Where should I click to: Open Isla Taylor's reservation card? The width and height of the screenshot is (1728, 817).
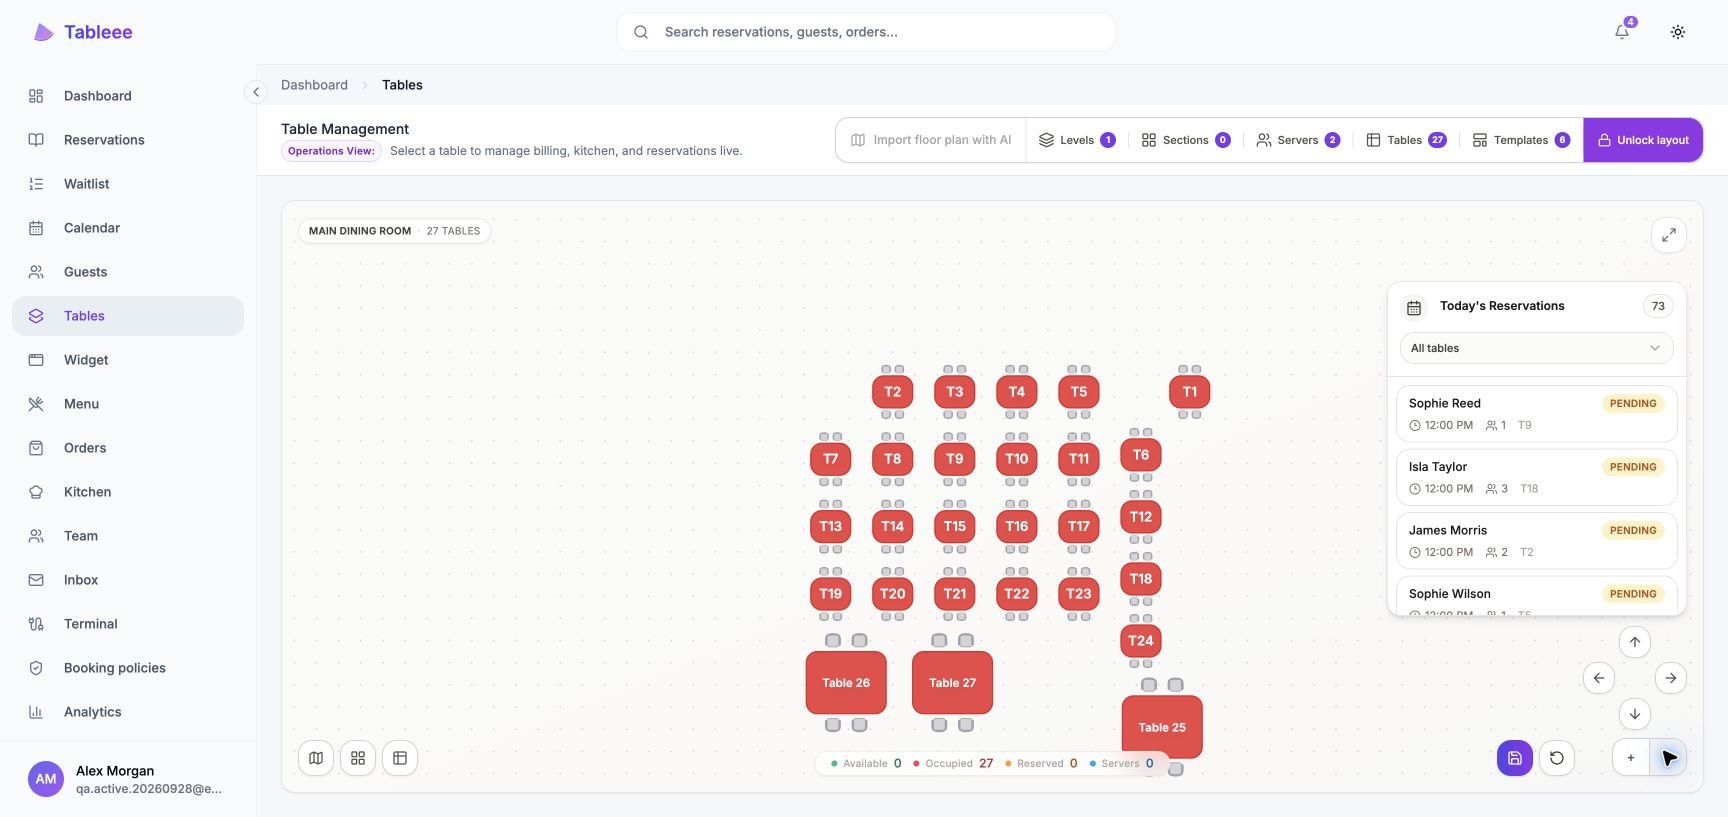tap(1536, 477)
